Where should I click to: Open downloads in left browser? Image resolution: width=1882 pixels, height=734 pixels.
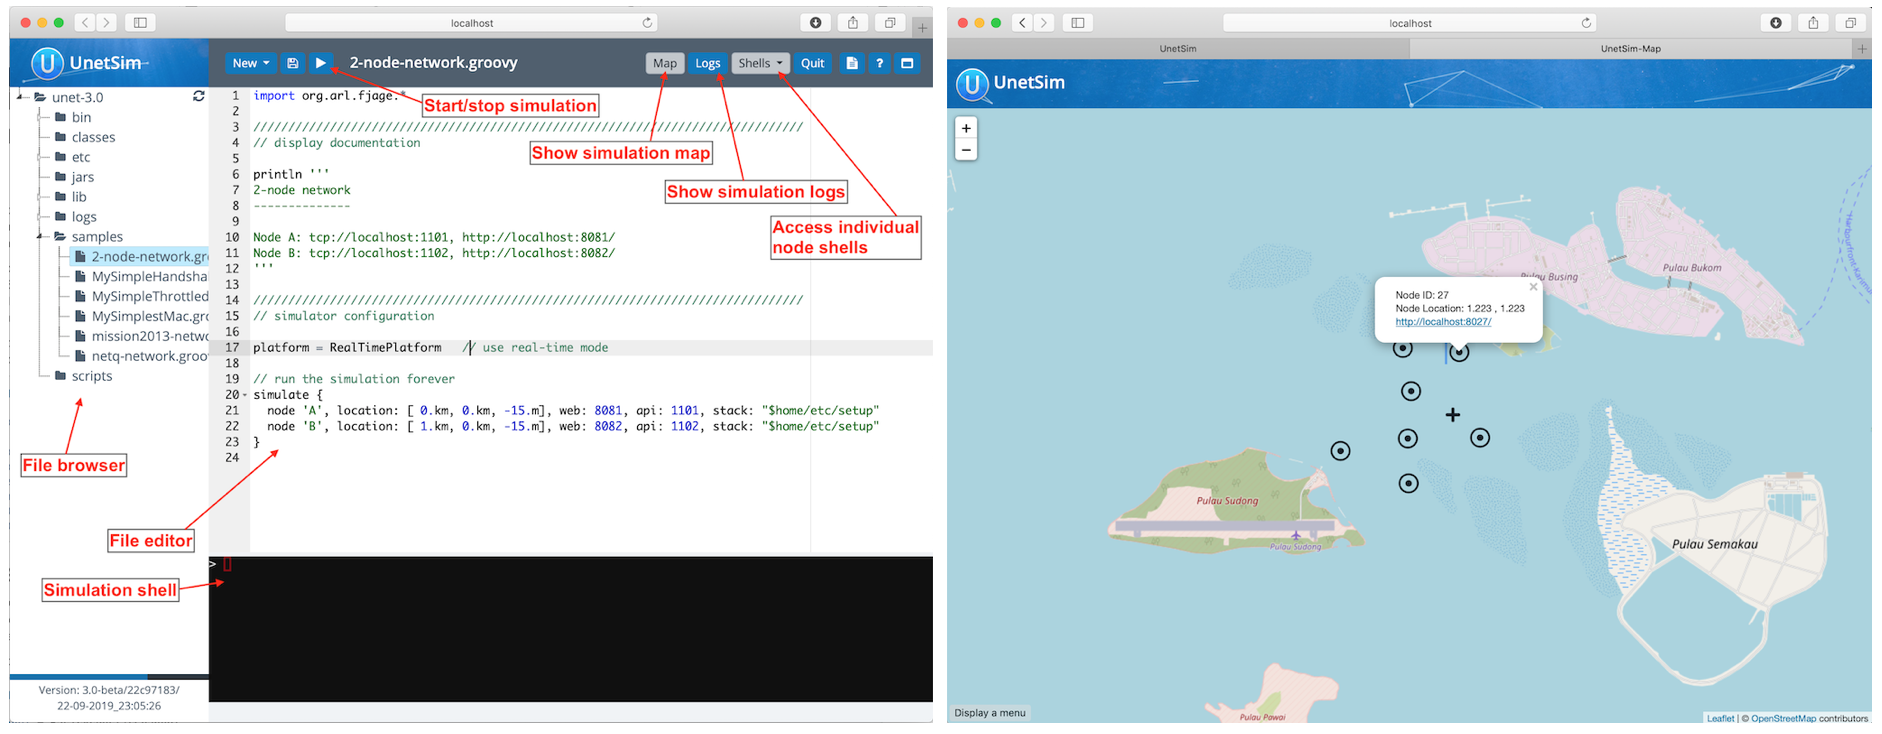816,23
